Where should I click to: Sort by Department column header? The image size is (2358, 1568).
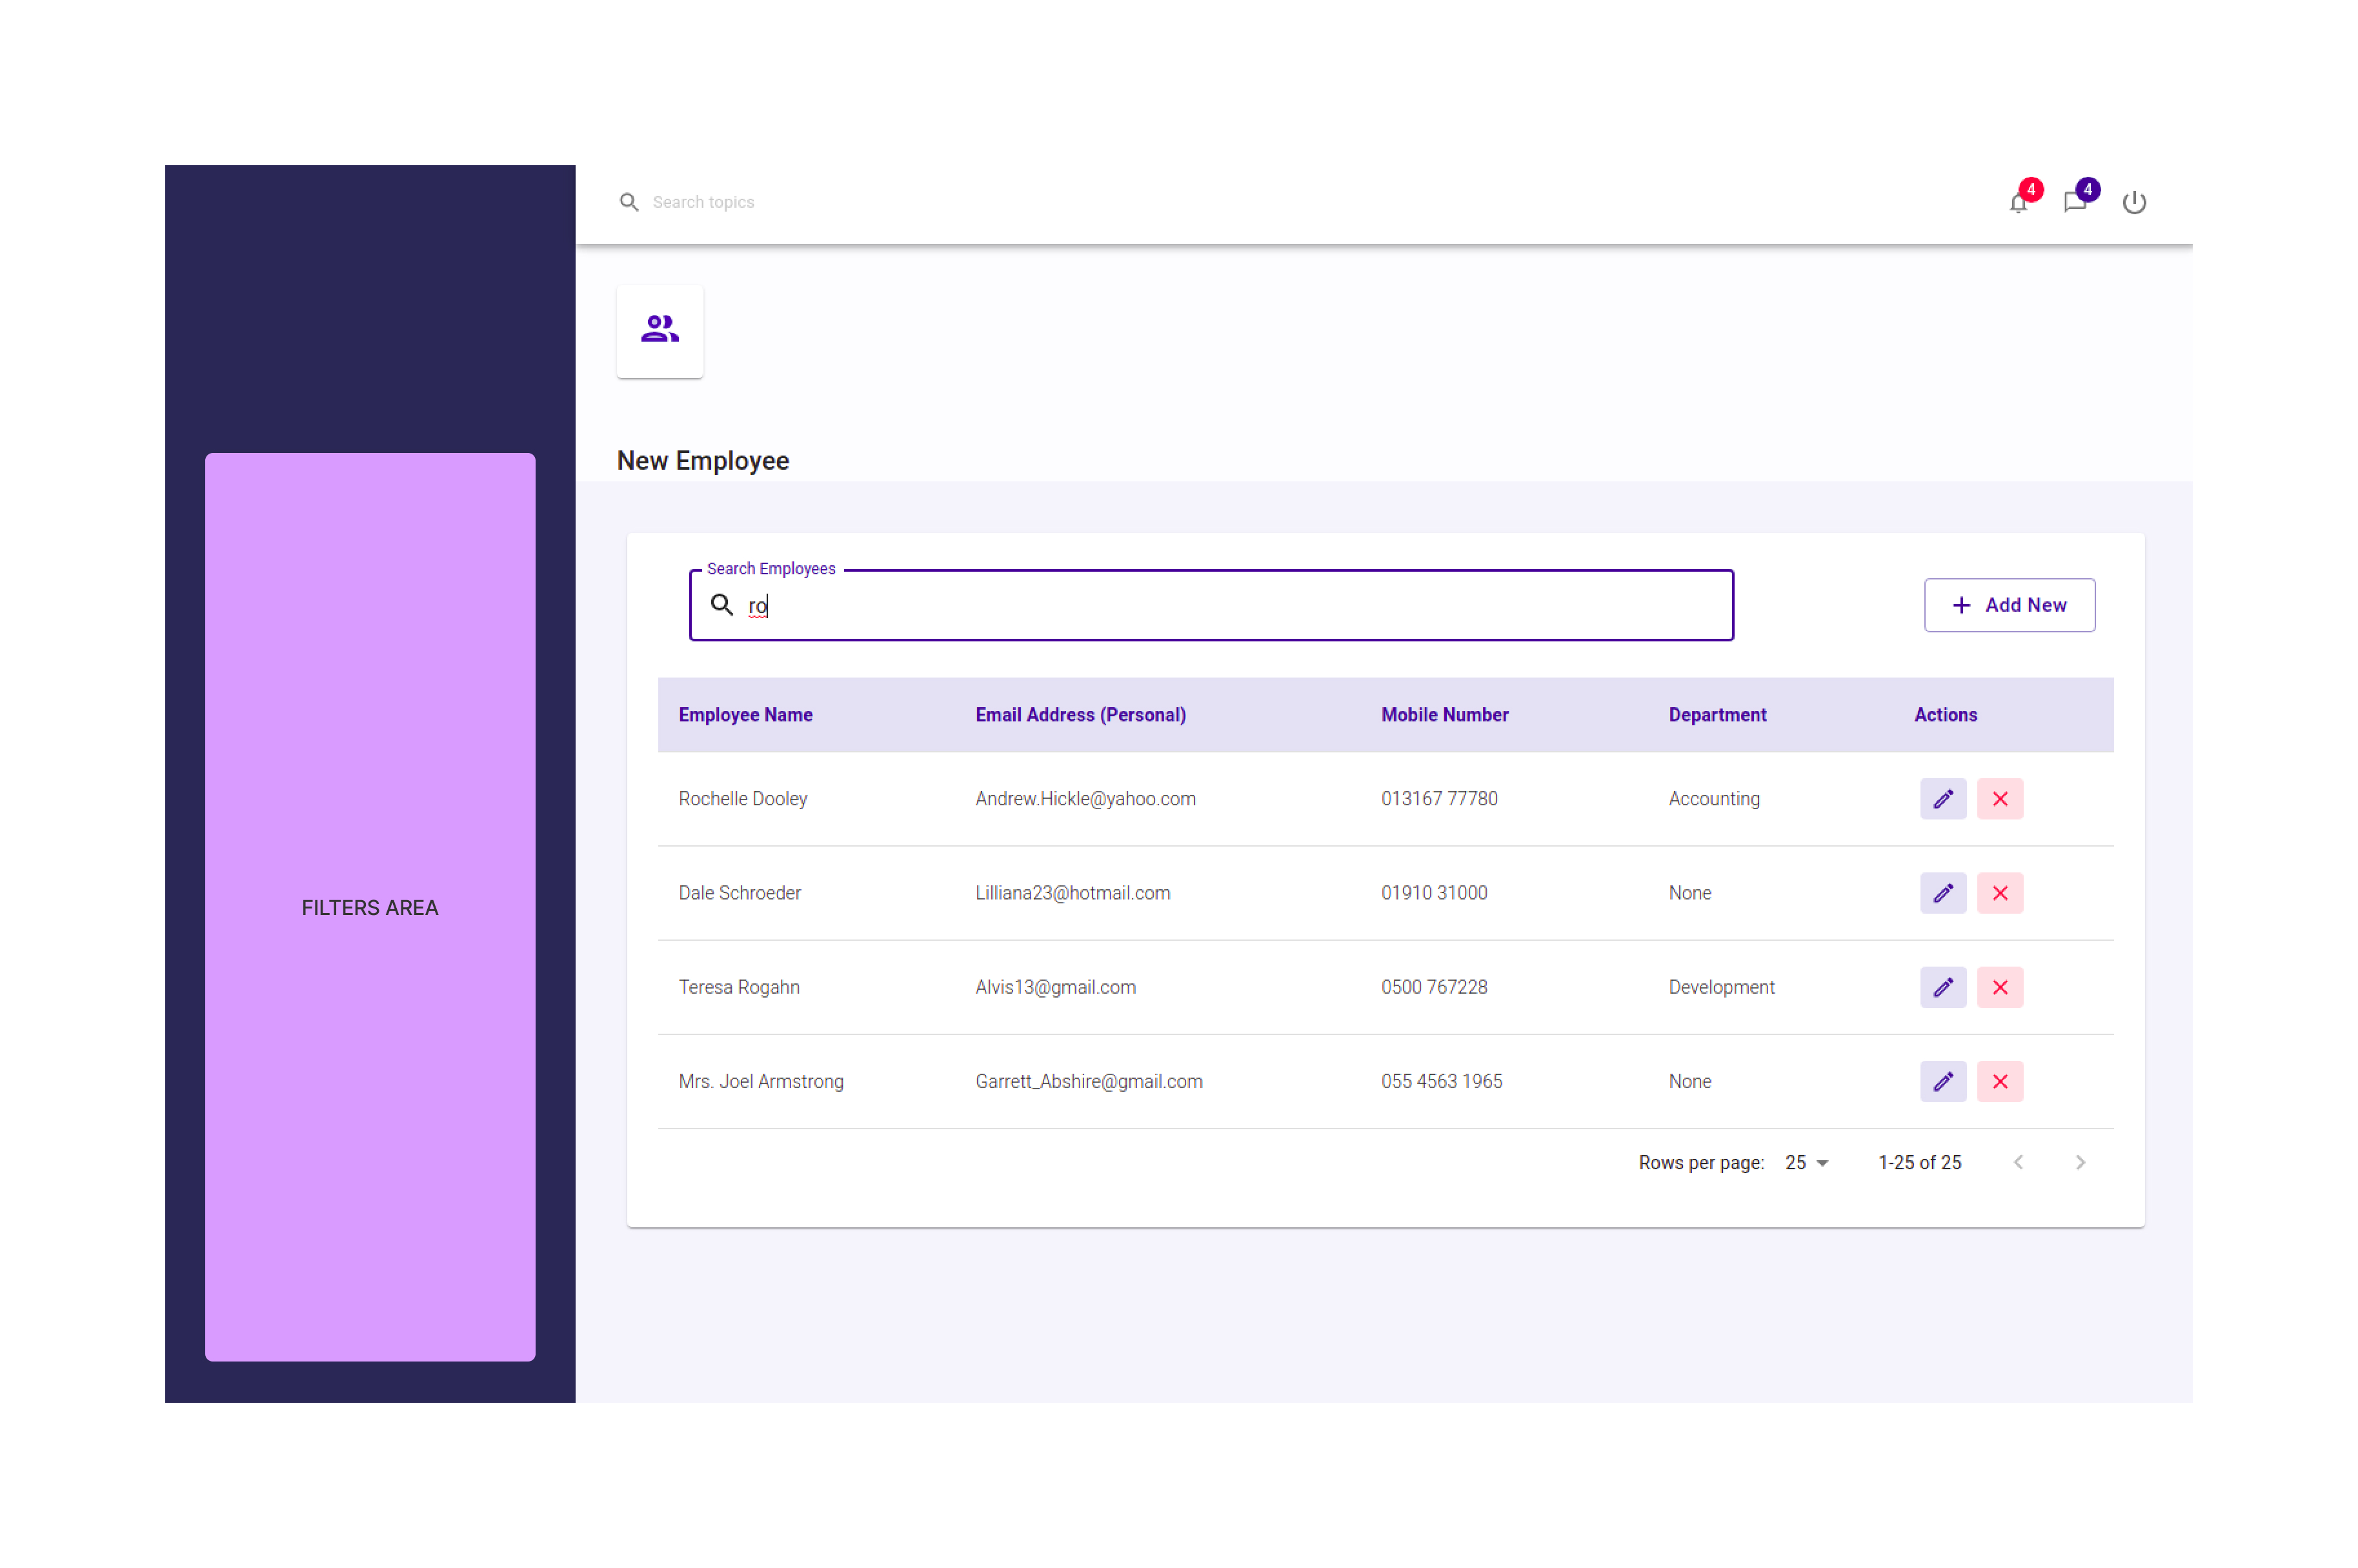pos(1716,715)
